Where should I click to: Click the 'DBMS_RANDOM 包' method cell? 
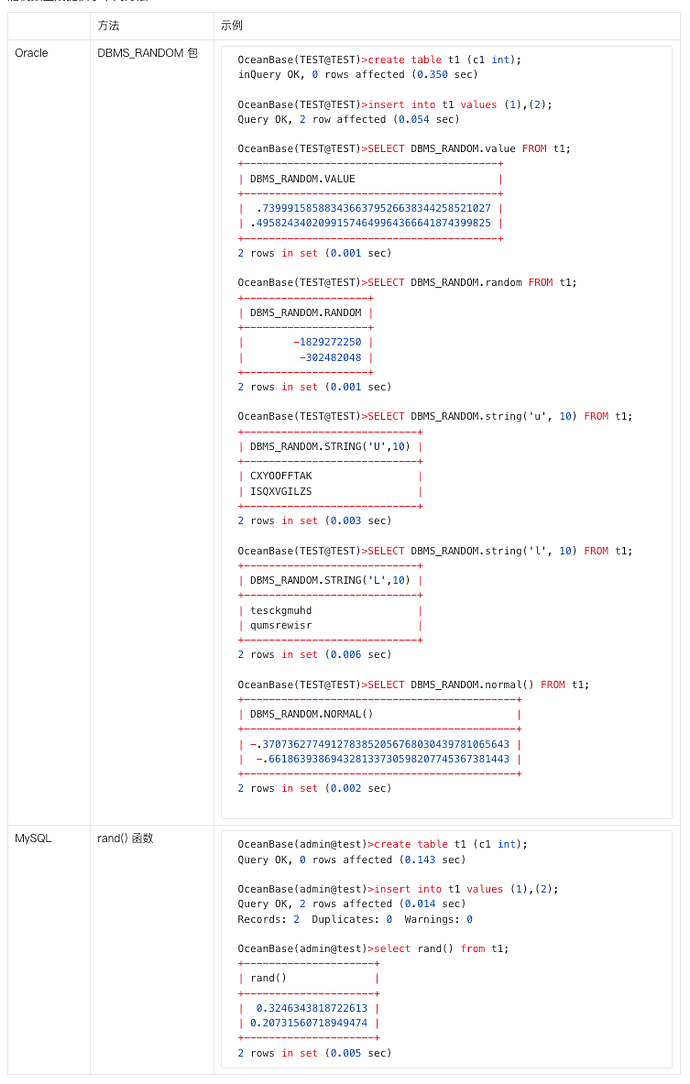(x=148, y=53)
